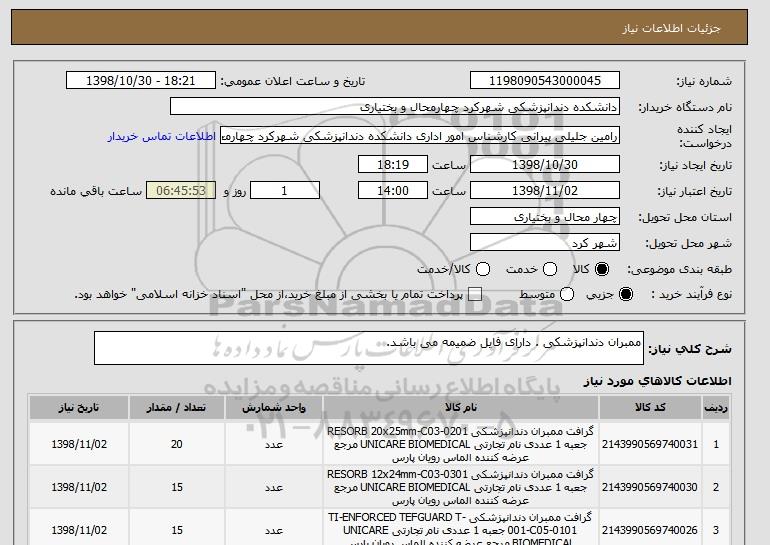Click the ردیف column header
The height and width of the screenshot is (545, 770).
[716, 408]
